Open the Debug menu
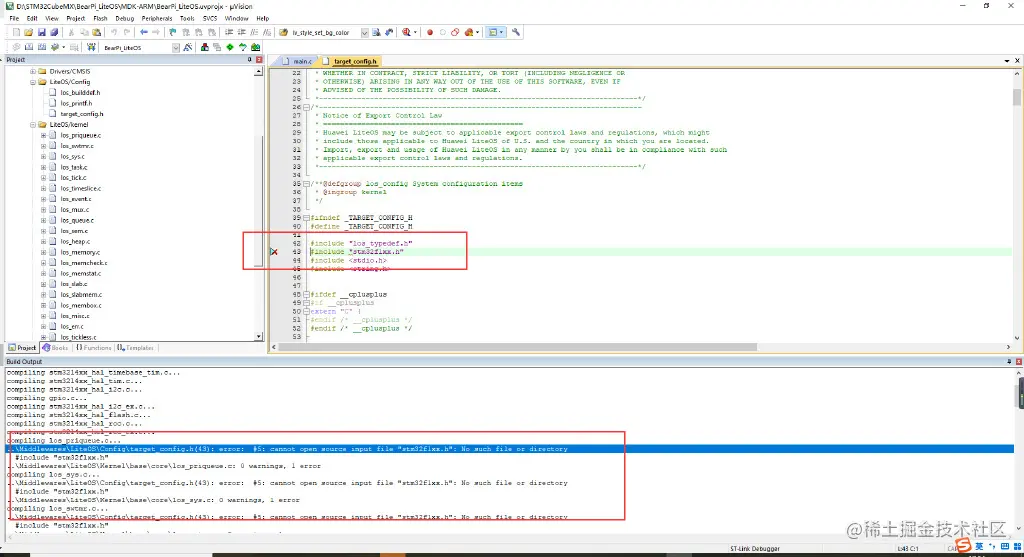 [x=124, y=18]
